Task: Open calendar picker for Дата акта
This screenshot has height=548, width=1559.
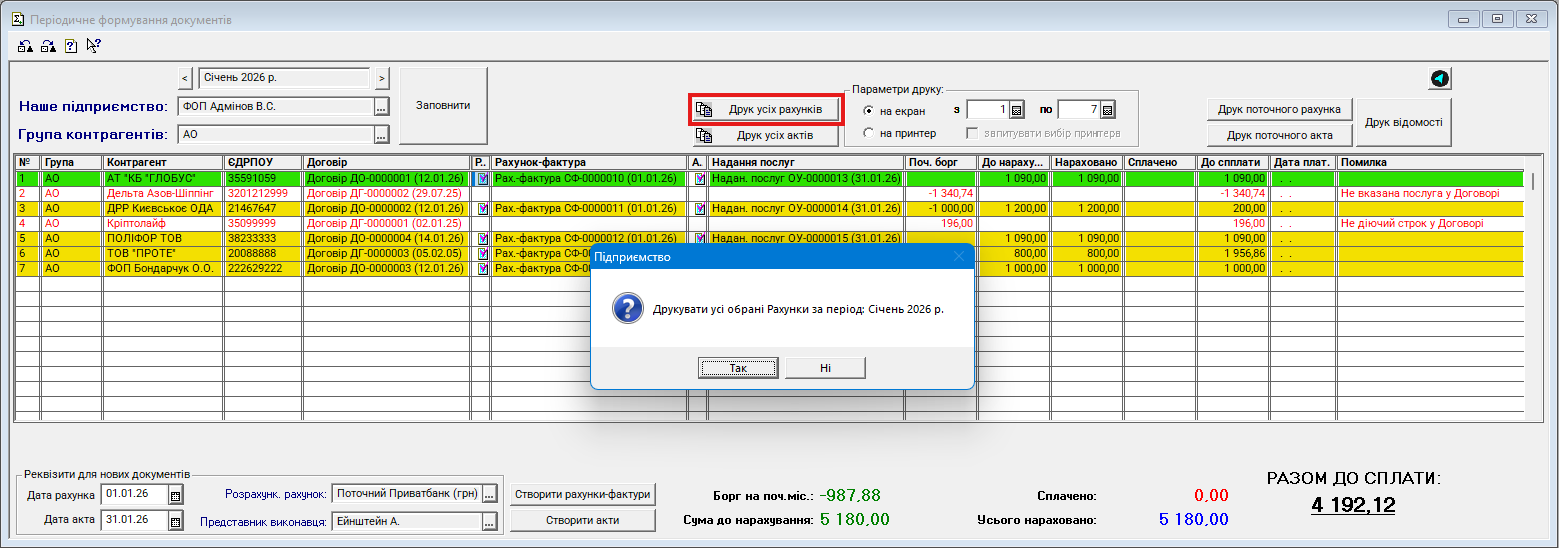Action: coord(176,520)
